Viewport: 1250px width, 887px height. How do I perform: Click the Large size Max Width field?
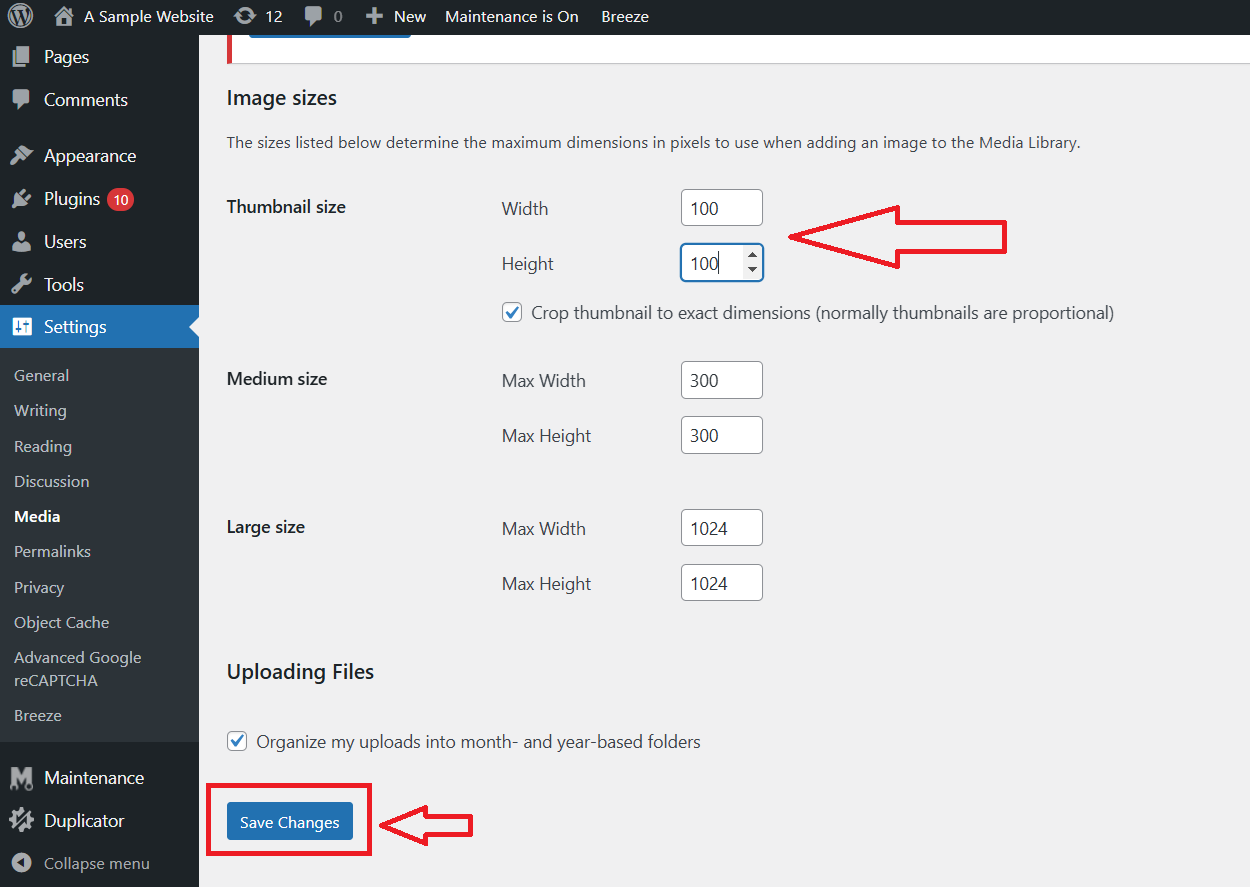721,528
